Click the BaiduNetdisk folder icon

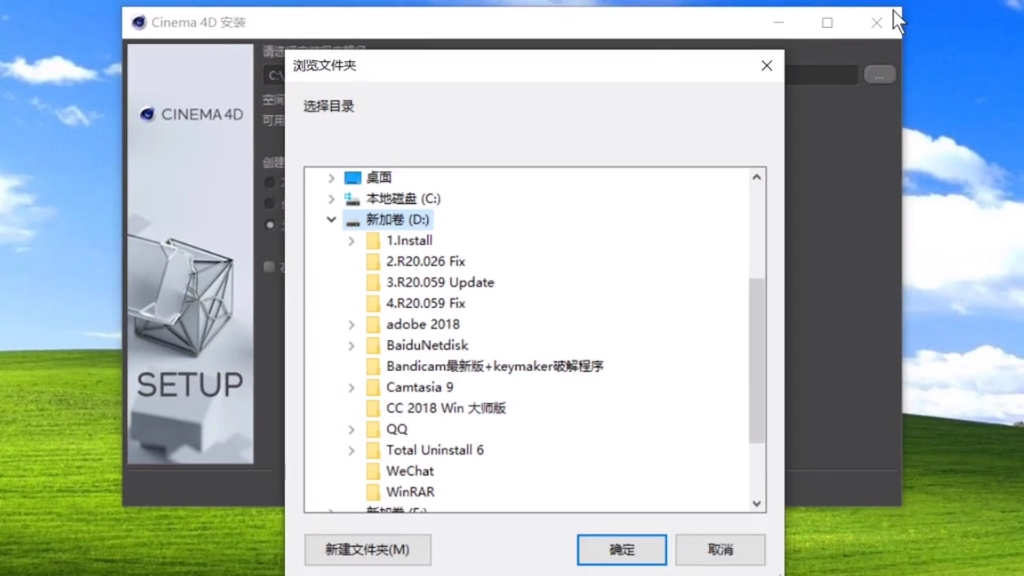point(375,345)
